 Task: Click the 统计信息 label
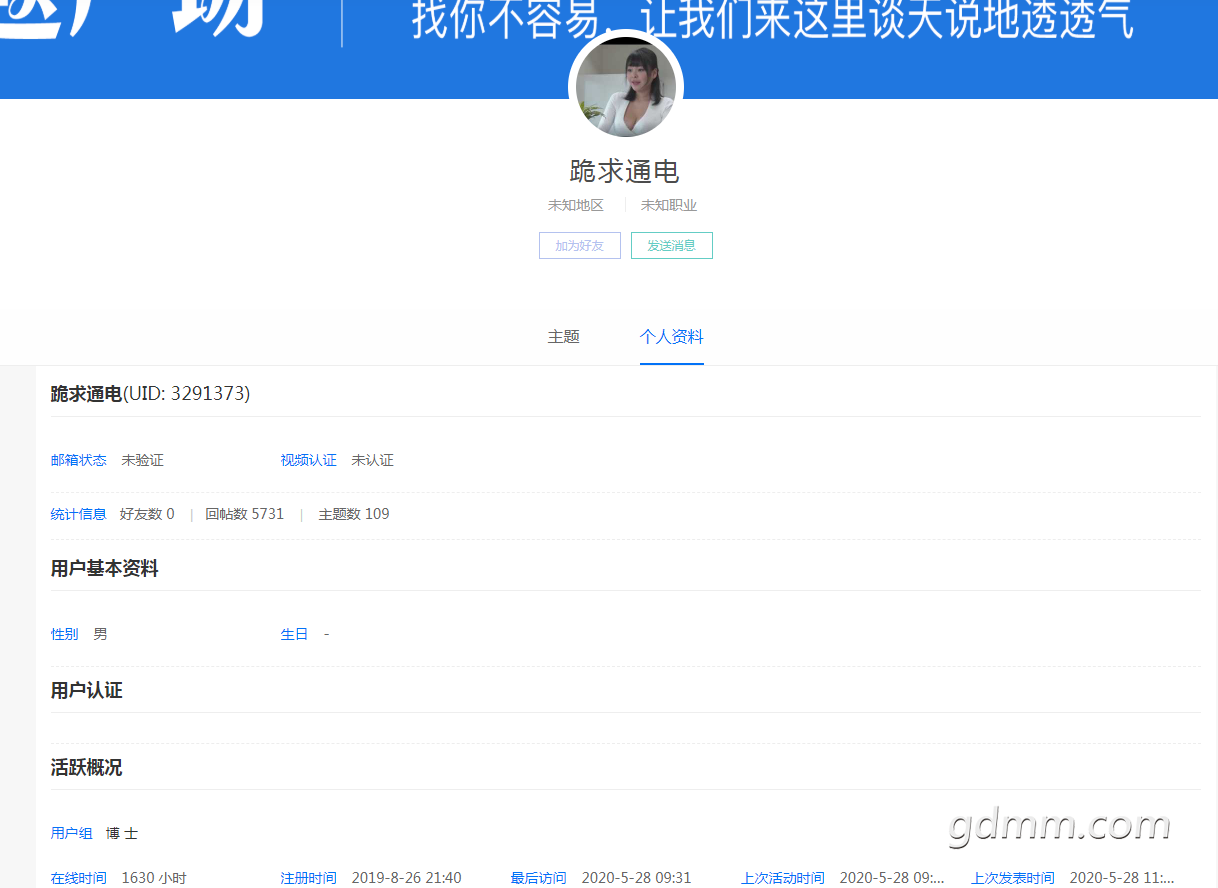pos(79,514)
